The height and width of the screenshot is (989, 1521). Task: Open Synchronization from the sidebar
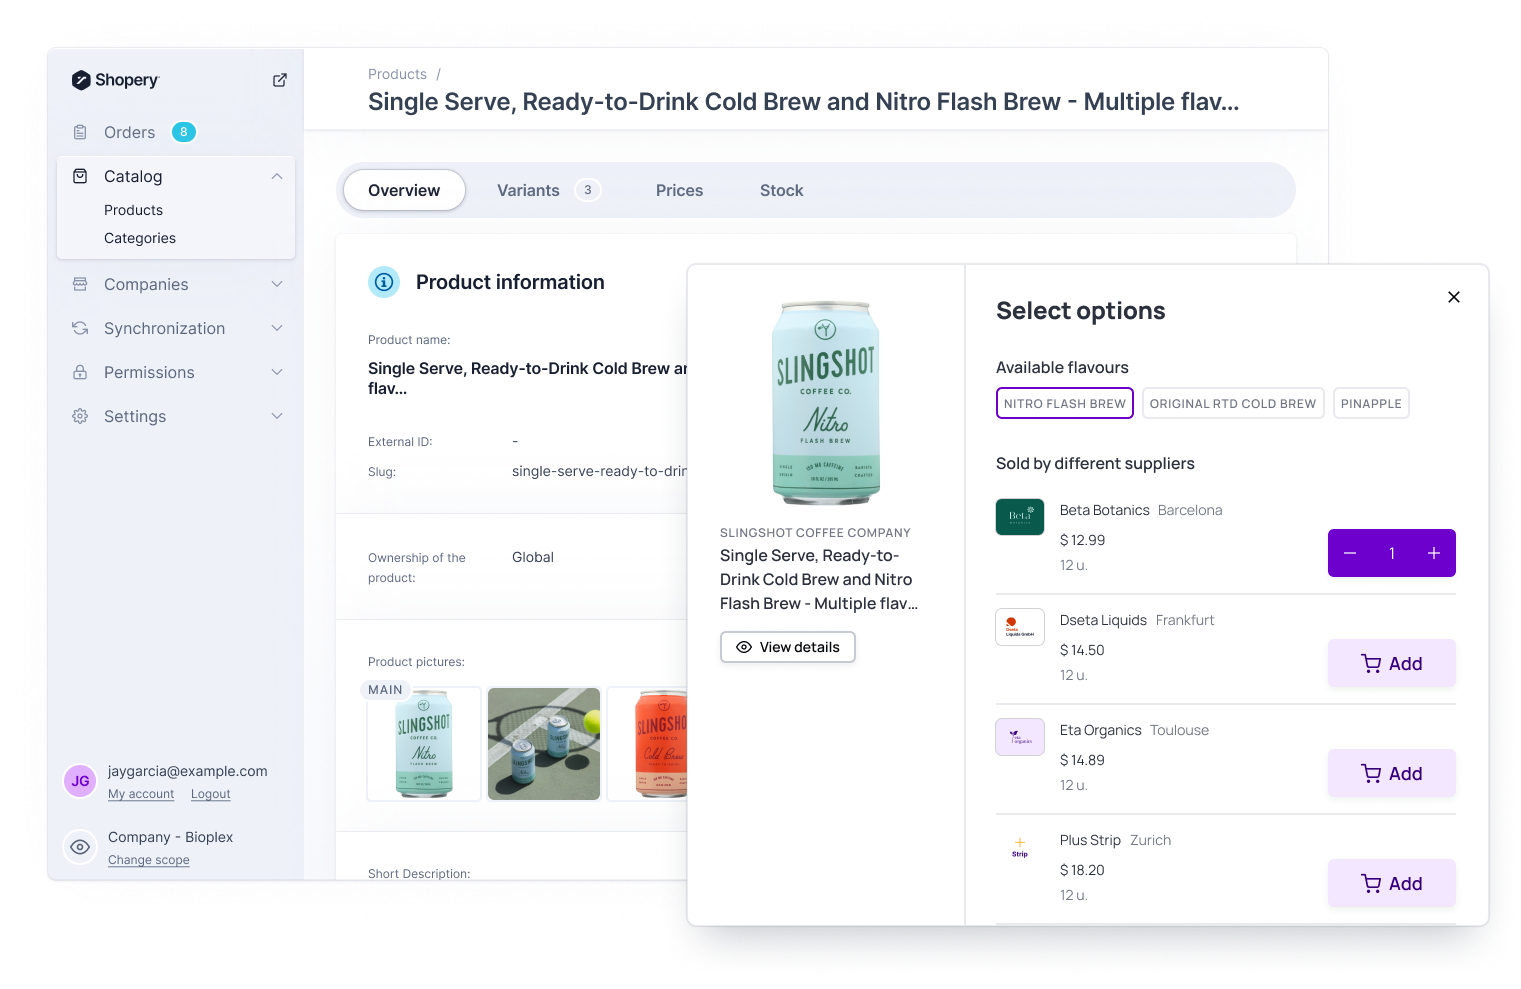[164, 328]
